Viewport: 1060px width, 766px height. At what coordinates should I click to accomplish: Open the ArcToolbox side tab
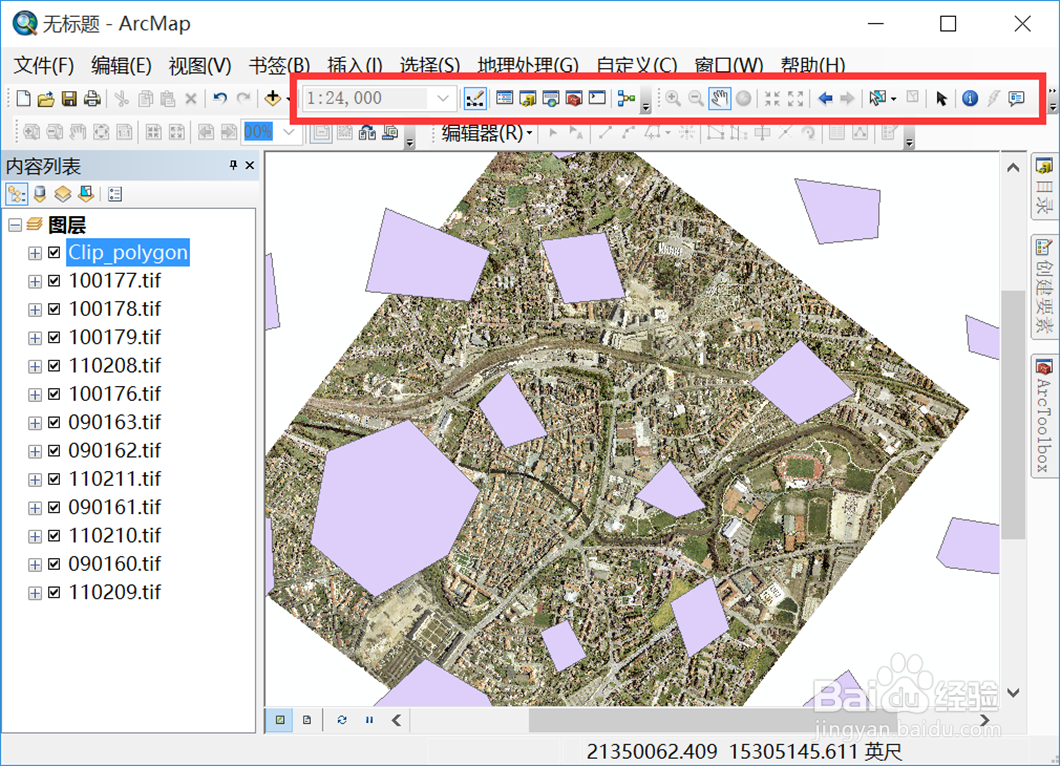1044,415
